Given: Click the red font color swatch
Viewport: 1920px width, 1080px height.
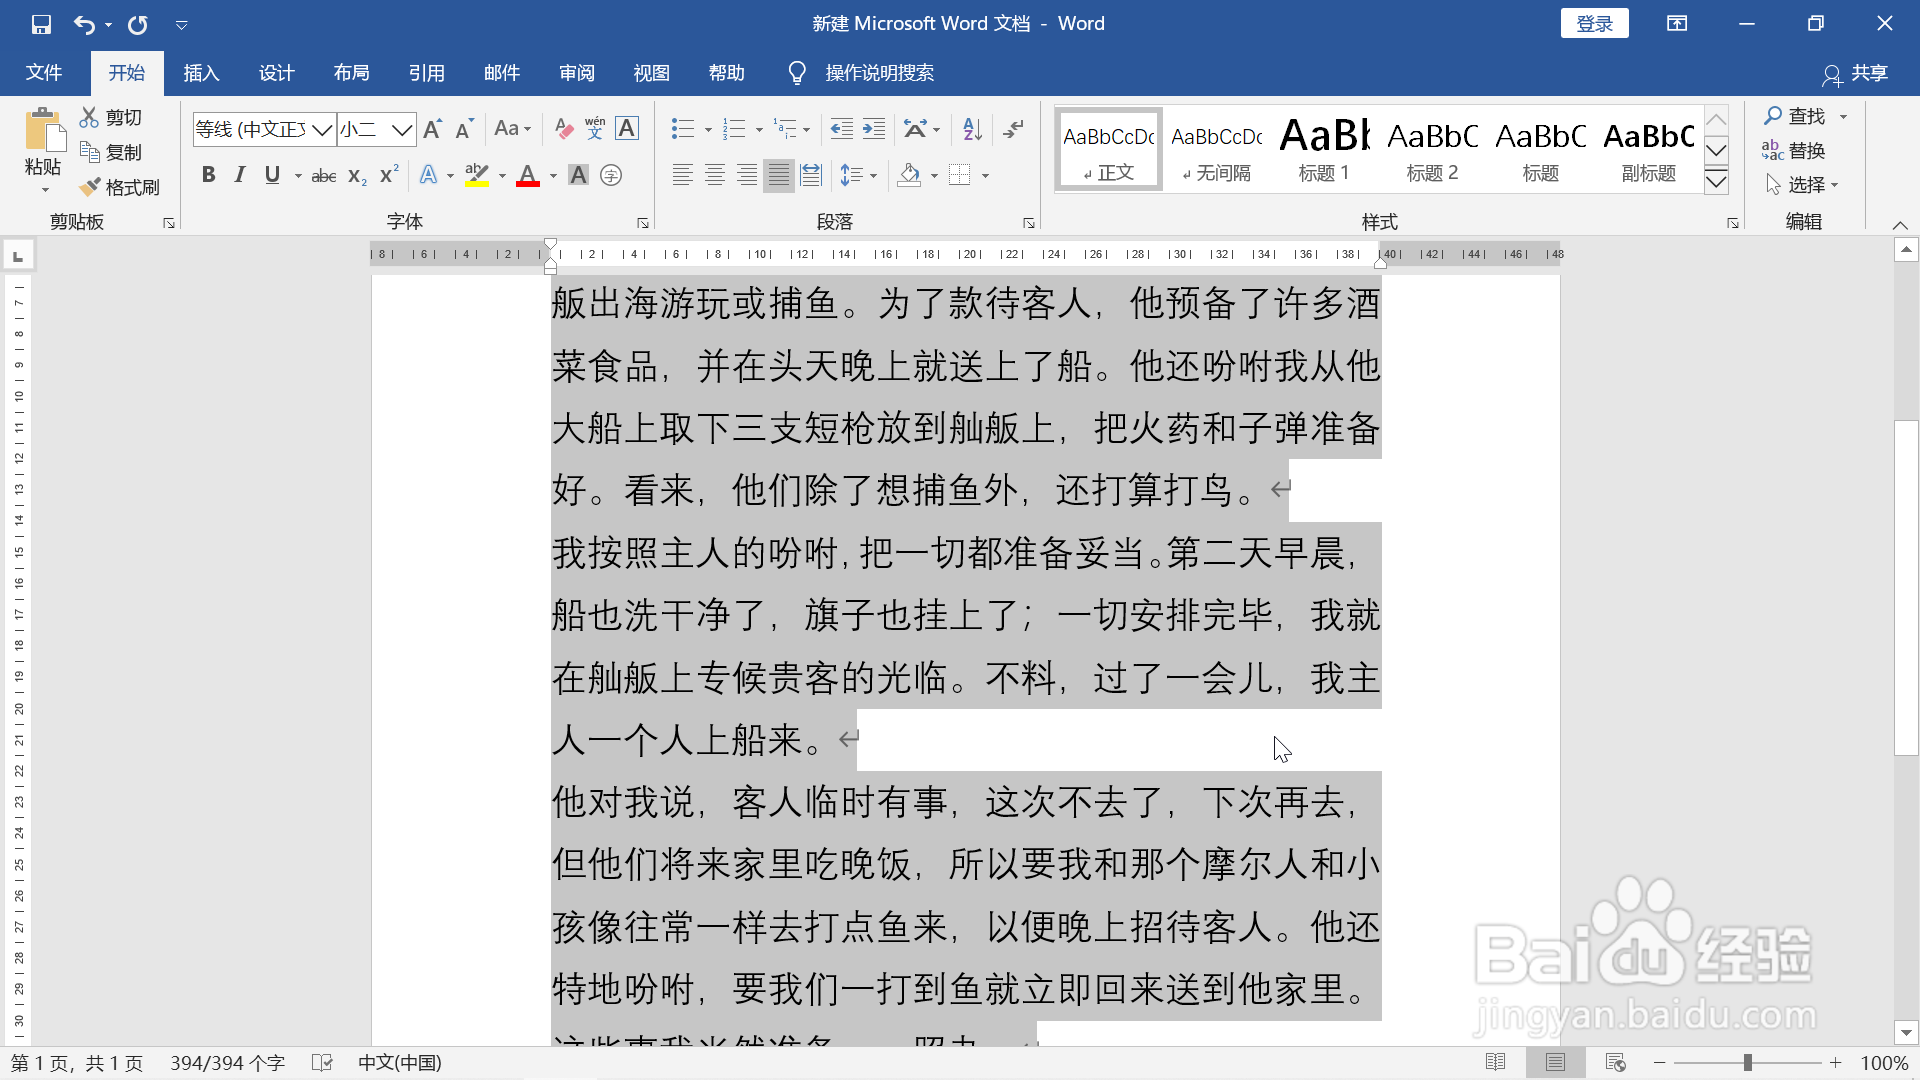Looking at the screenshot, I should point(528,176).
